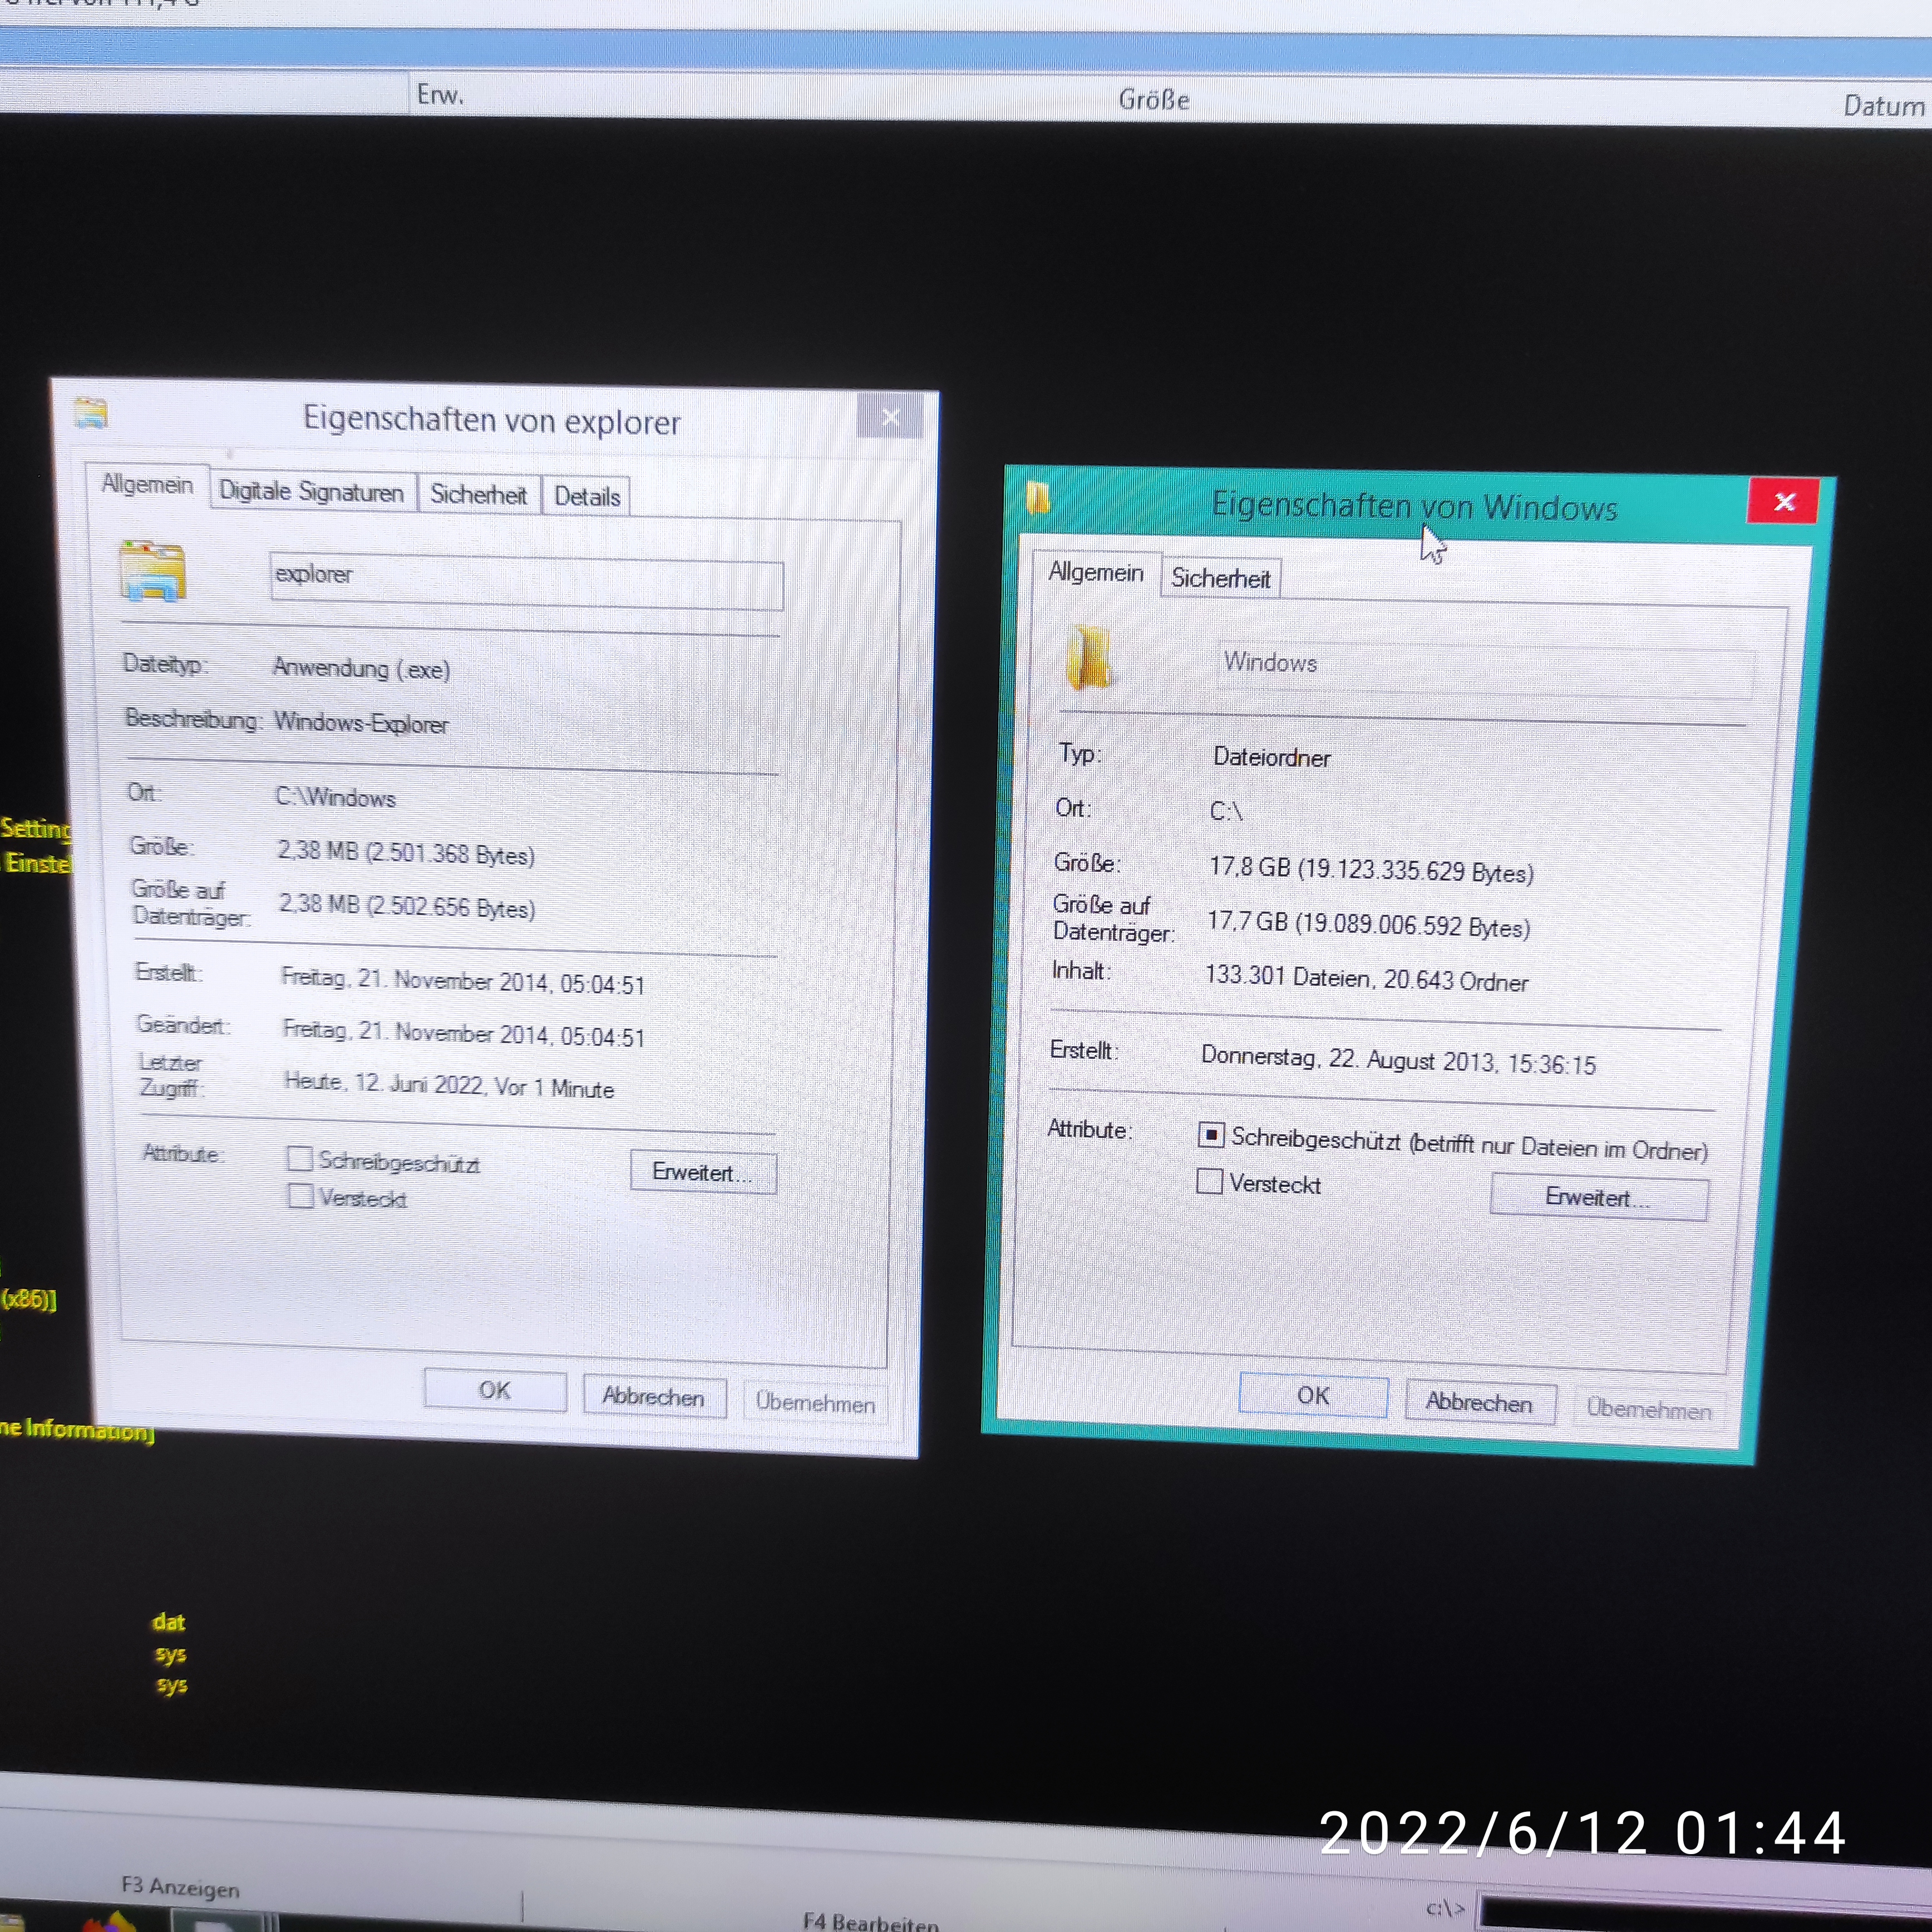Click Erweitert button in explorer properties

[x=702, y=1172]
